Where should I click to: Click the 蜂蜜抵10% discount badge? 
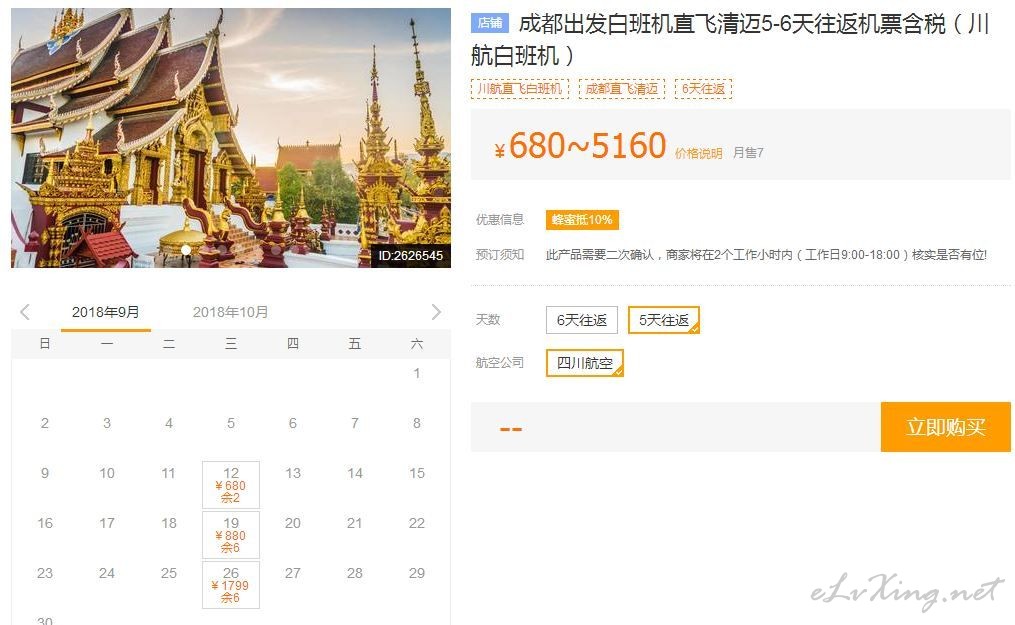click(582, 220)
